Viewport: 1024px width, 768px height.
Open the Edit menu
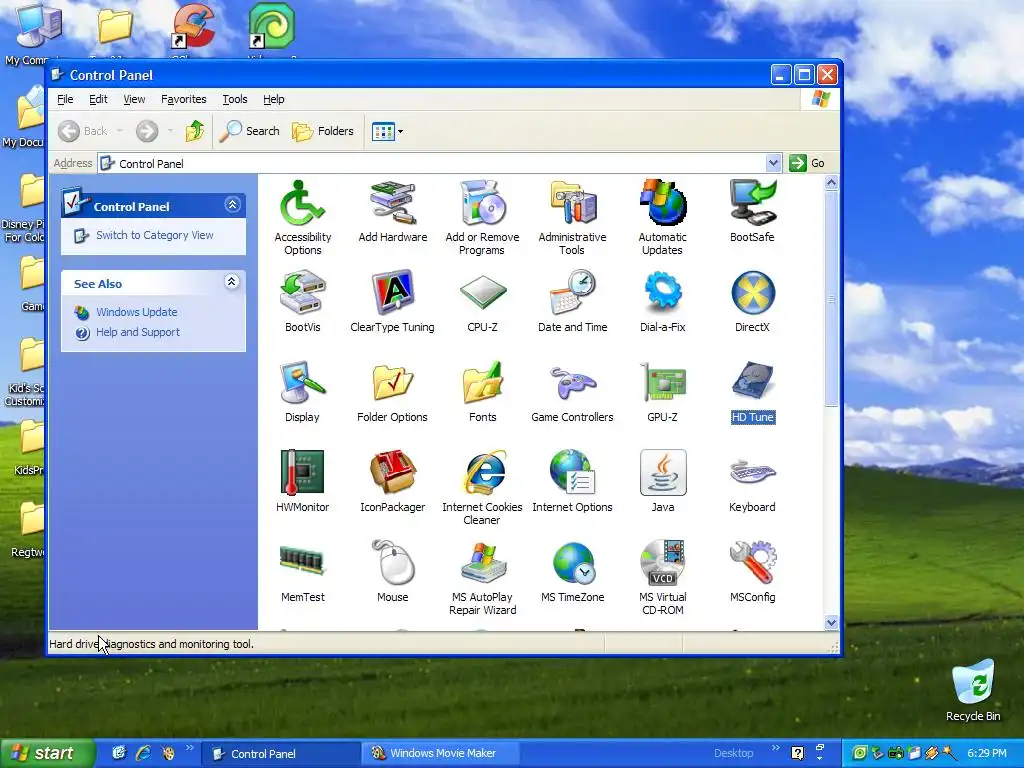(x=98, y=99)
